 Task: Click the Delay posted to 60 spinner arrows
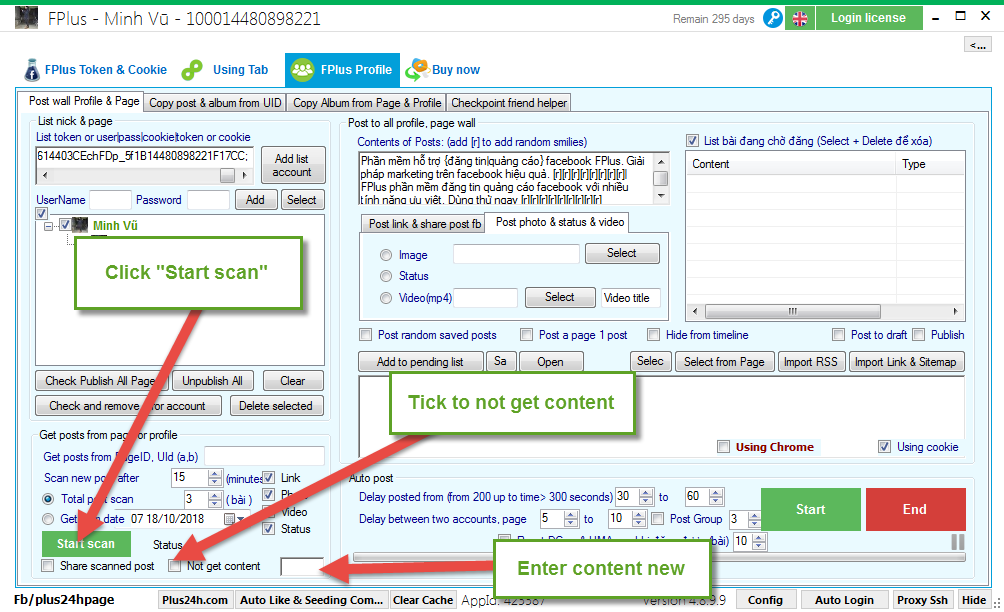(716, 497)
